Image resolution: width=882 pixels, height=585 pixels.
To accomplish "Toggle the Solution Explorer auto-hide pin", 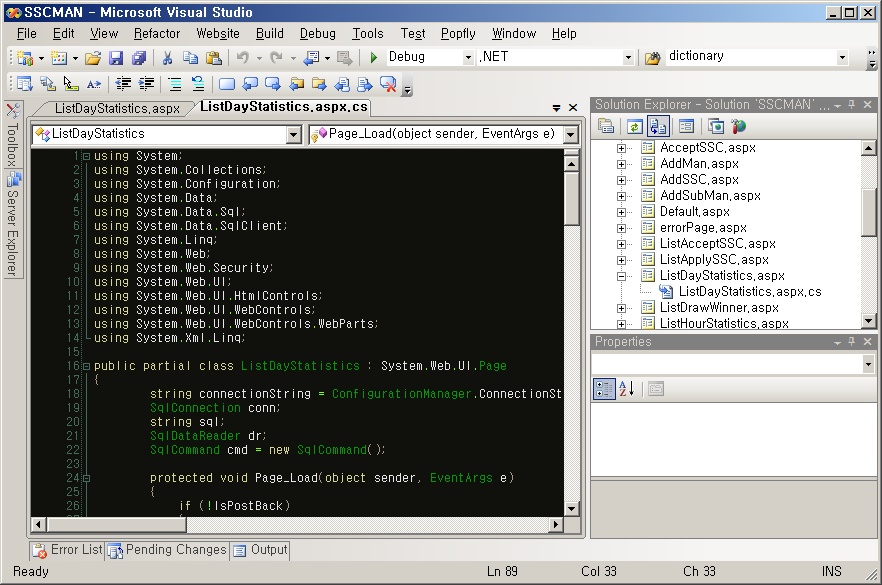I will (x=852, y=105).
